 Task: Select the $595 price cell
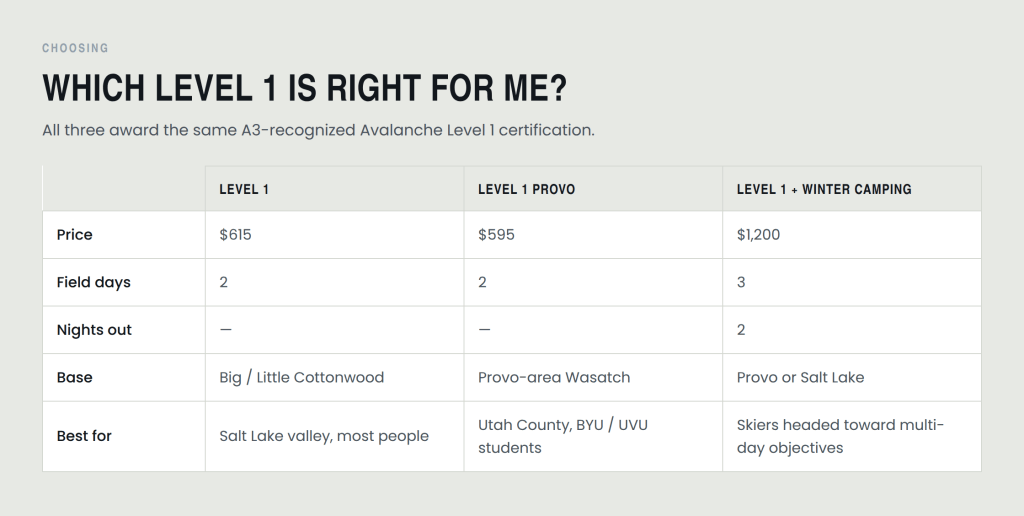(x=593, y=234)
